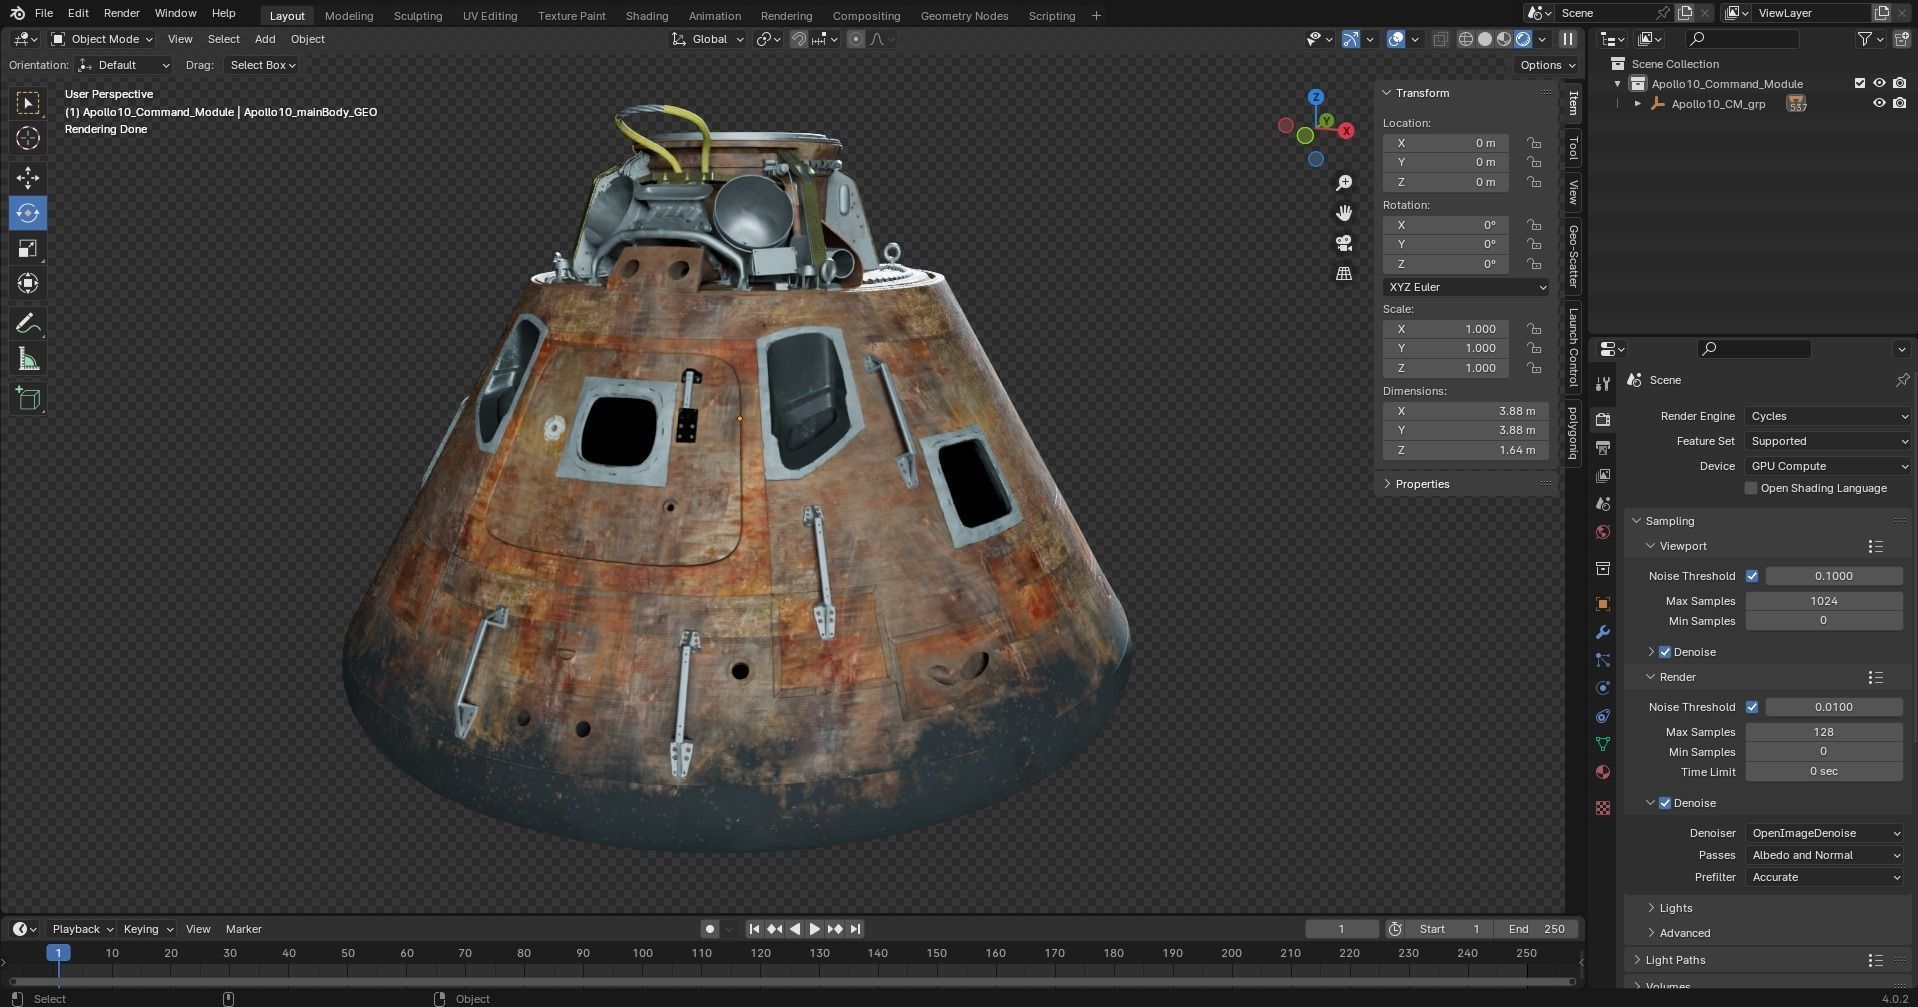This screenshot has width=1918, height=1007.
Task: Uncheck Render Noise Threshold checkbox
Action: (x=1752, y=707)
